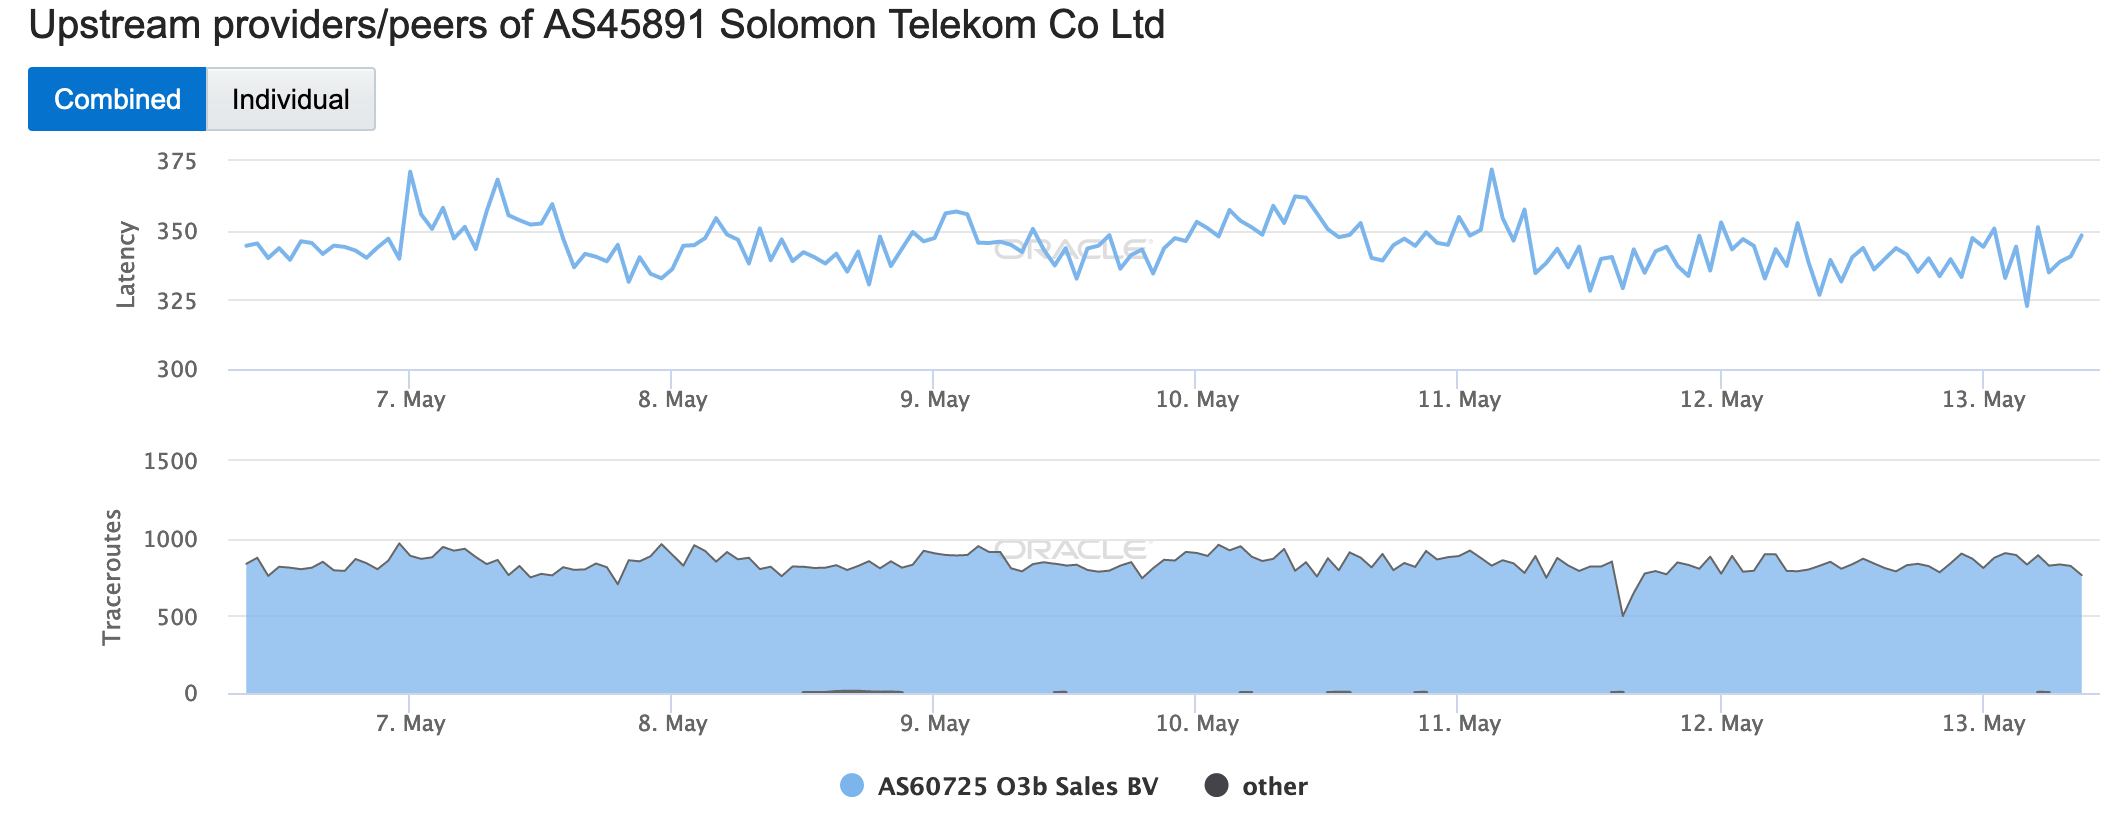Toggle AS60725 O3b Sales BV legend series

pos(1017,786)
